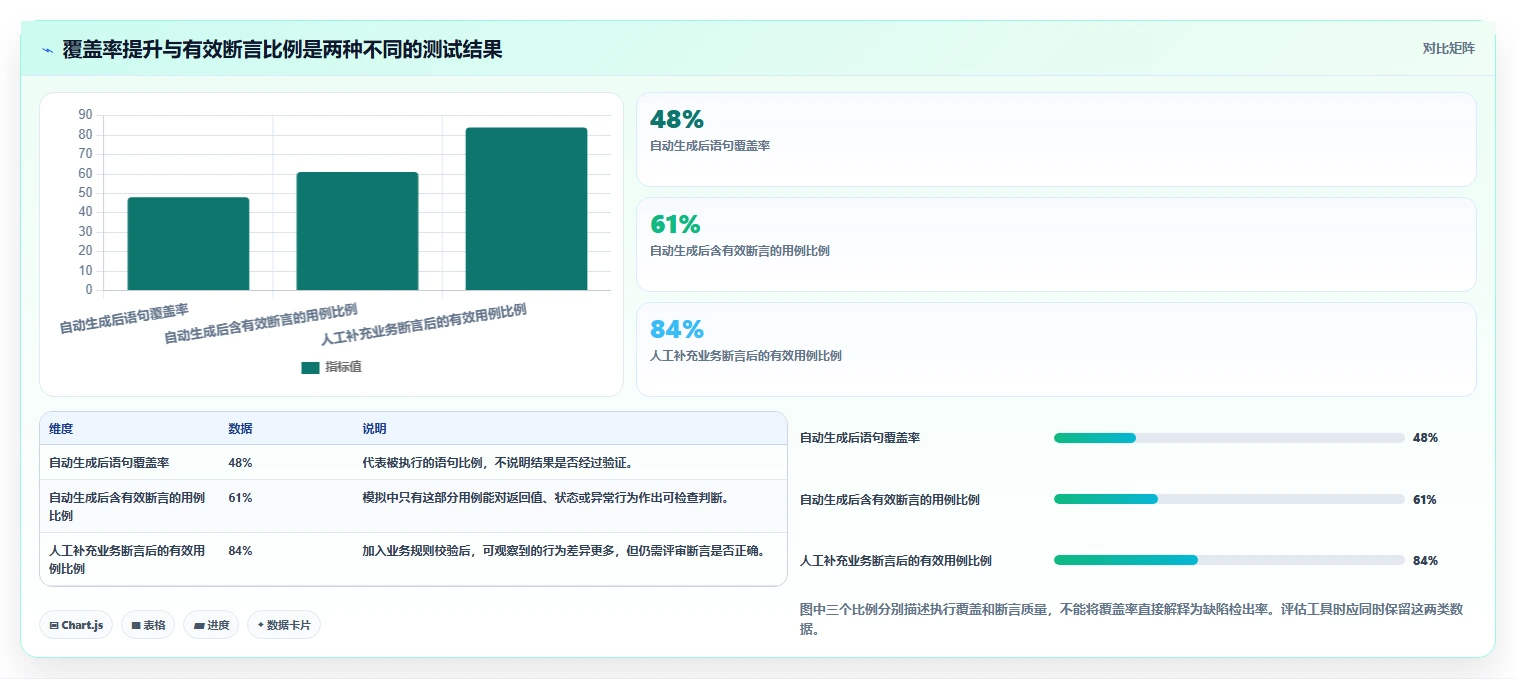Click table cell 自动生成后含有效断言的用例比例
Image resolution: width=1516 pixels, height=679 pixels.
(128, 506)
